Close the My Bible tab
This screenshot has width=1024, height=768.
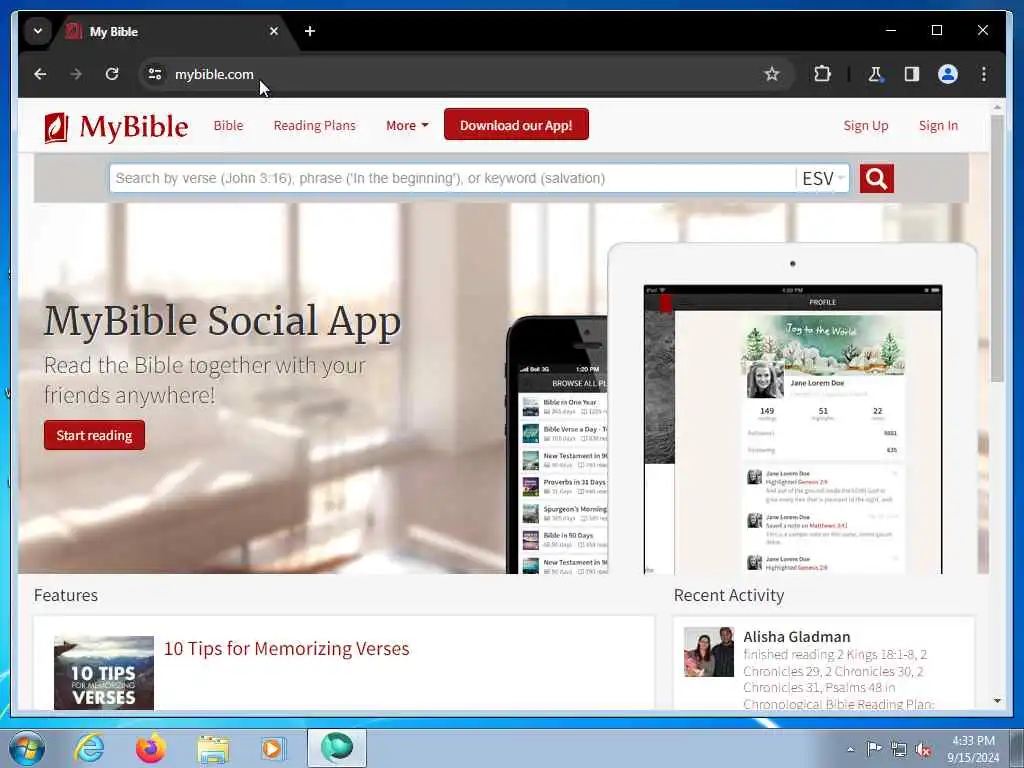click(x=274, y=31)
